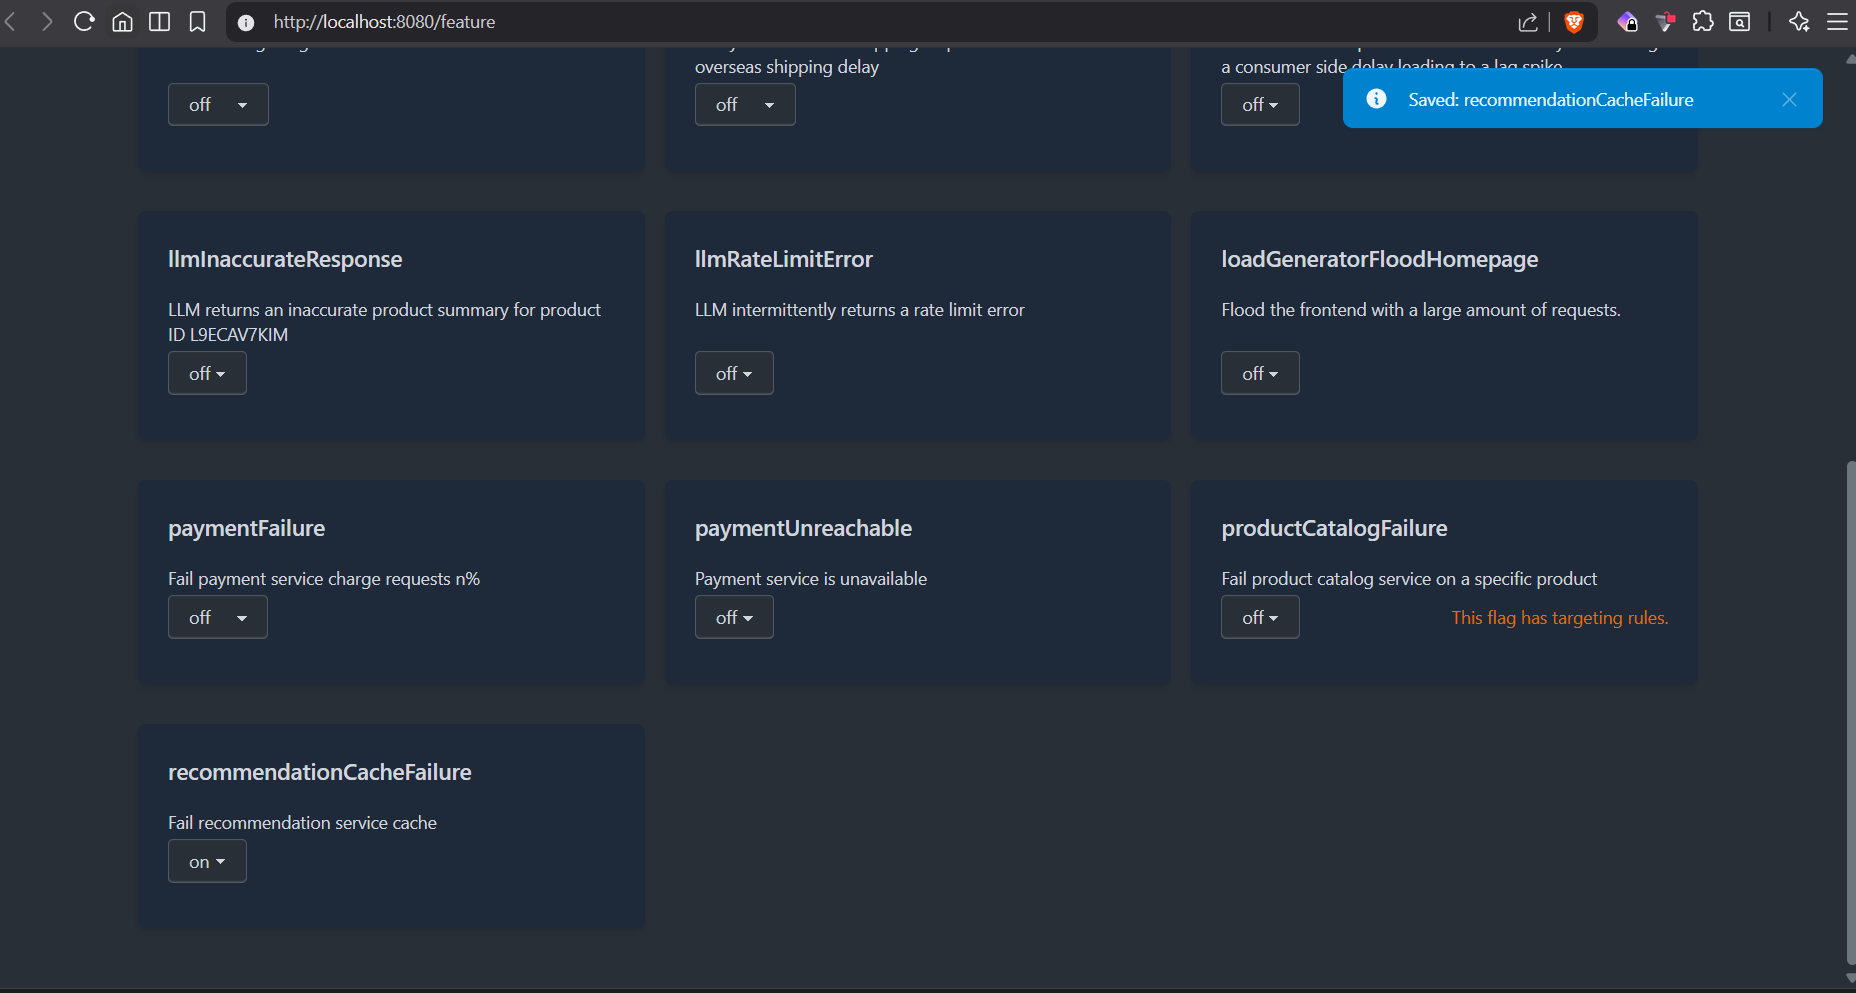
Task: Open the off dropdown under consumer side delay
Action: pyautogui.click(x=1260, y=104)
